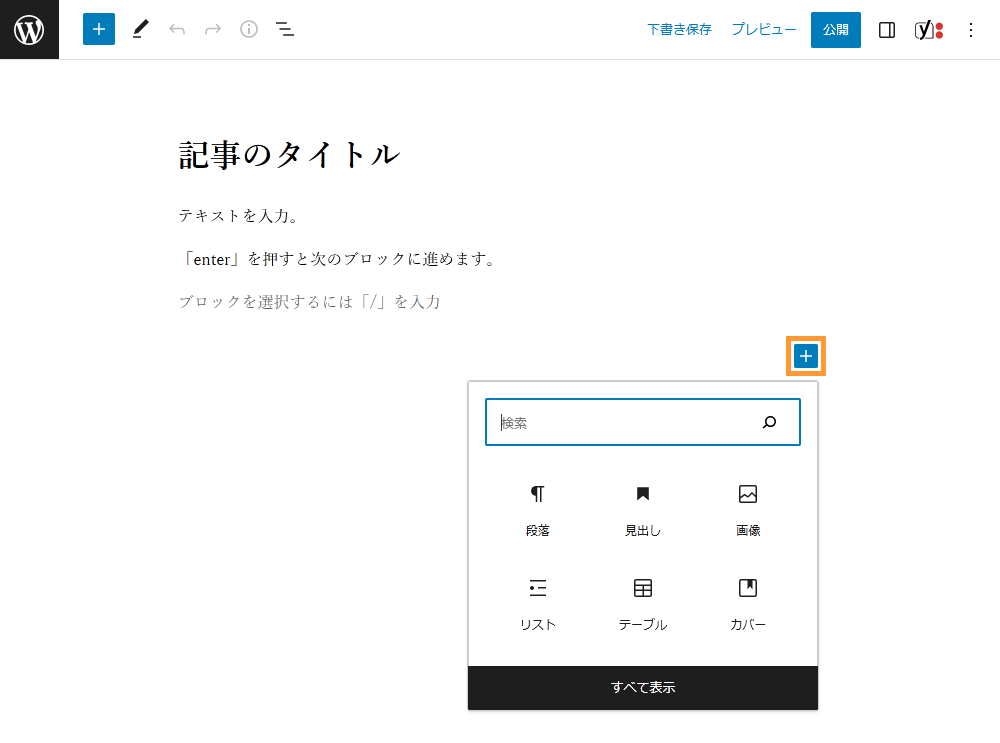
Task: Open プレビュー preview options
Action: [x=763, y=29]
